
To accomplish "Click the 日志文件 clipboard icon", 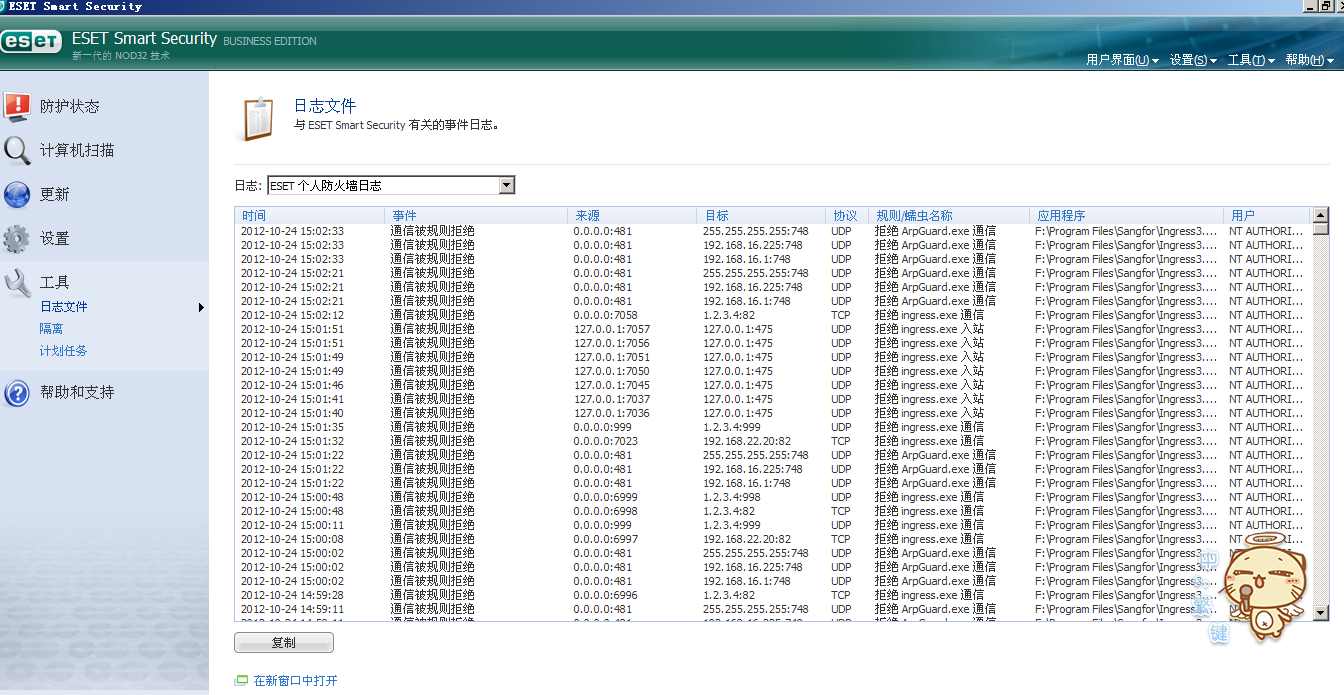I will pyautogui.click(x=257, y=118).
